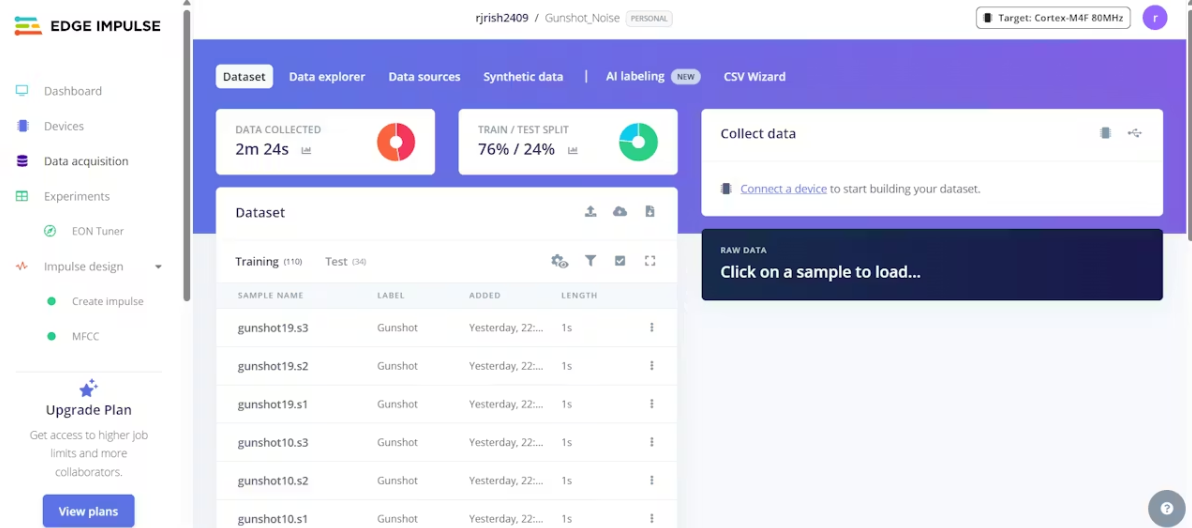The width and height of the screenshot is (1192, 528).
Task: Collapse the Impulse design menu arrow
Action: [158, 267]
